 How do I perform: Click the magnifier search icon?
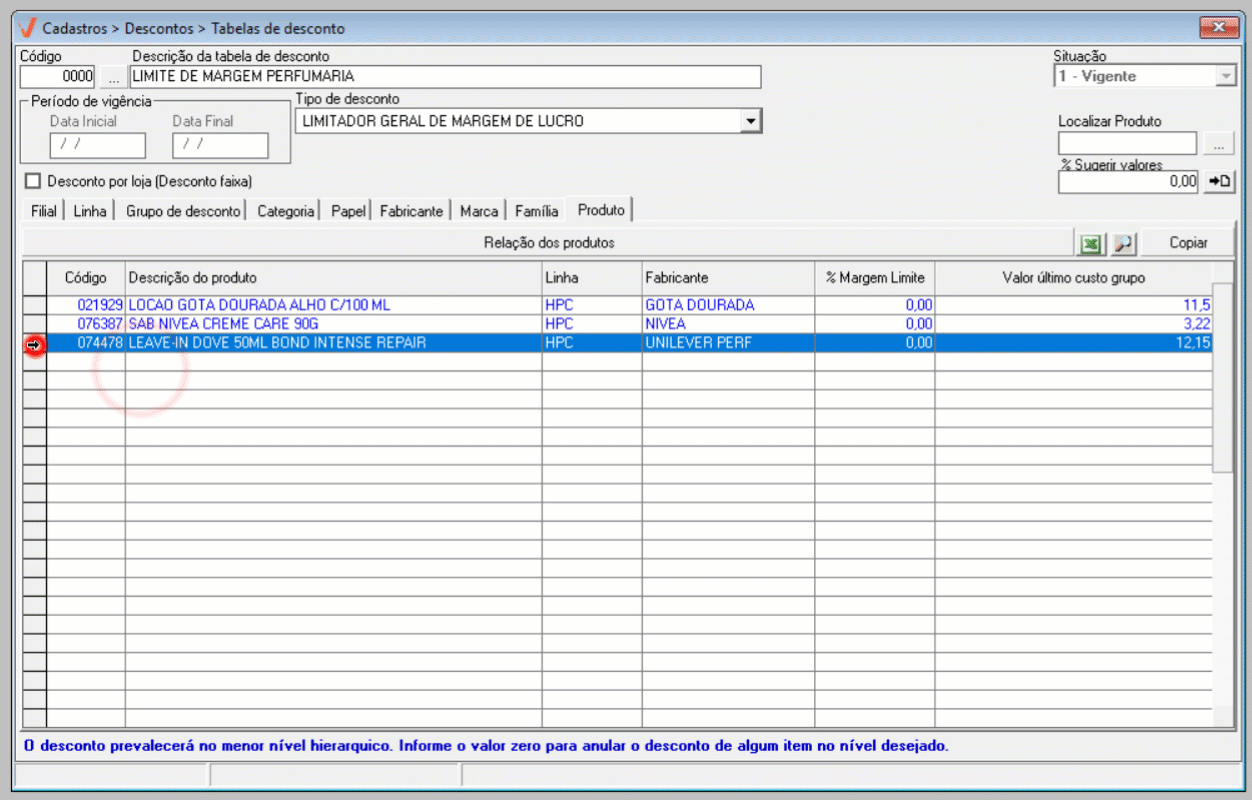tap(1122, 243)
